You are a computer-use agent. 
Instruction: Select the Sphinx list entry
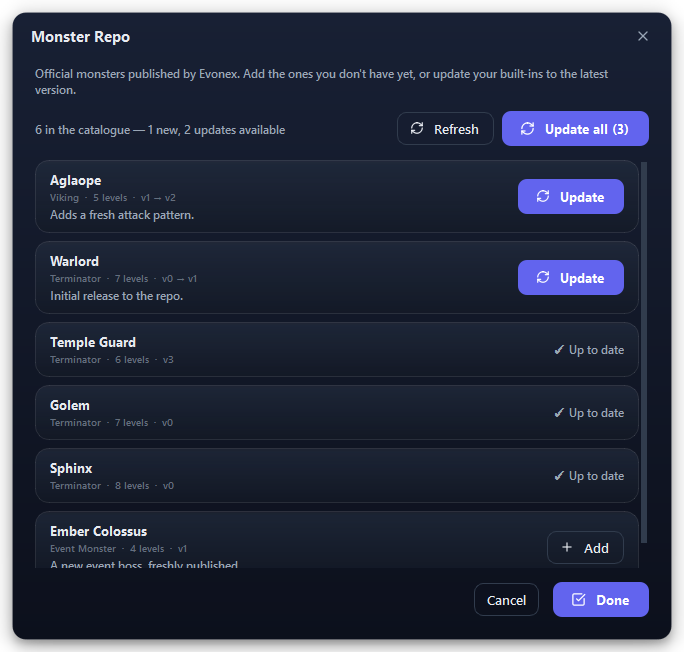[x=337, y=476]
